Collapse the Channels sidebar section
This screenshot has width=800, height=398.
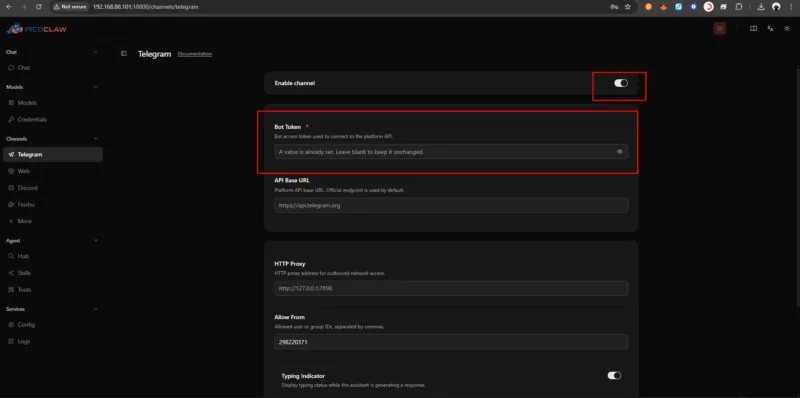click(96, 139)
